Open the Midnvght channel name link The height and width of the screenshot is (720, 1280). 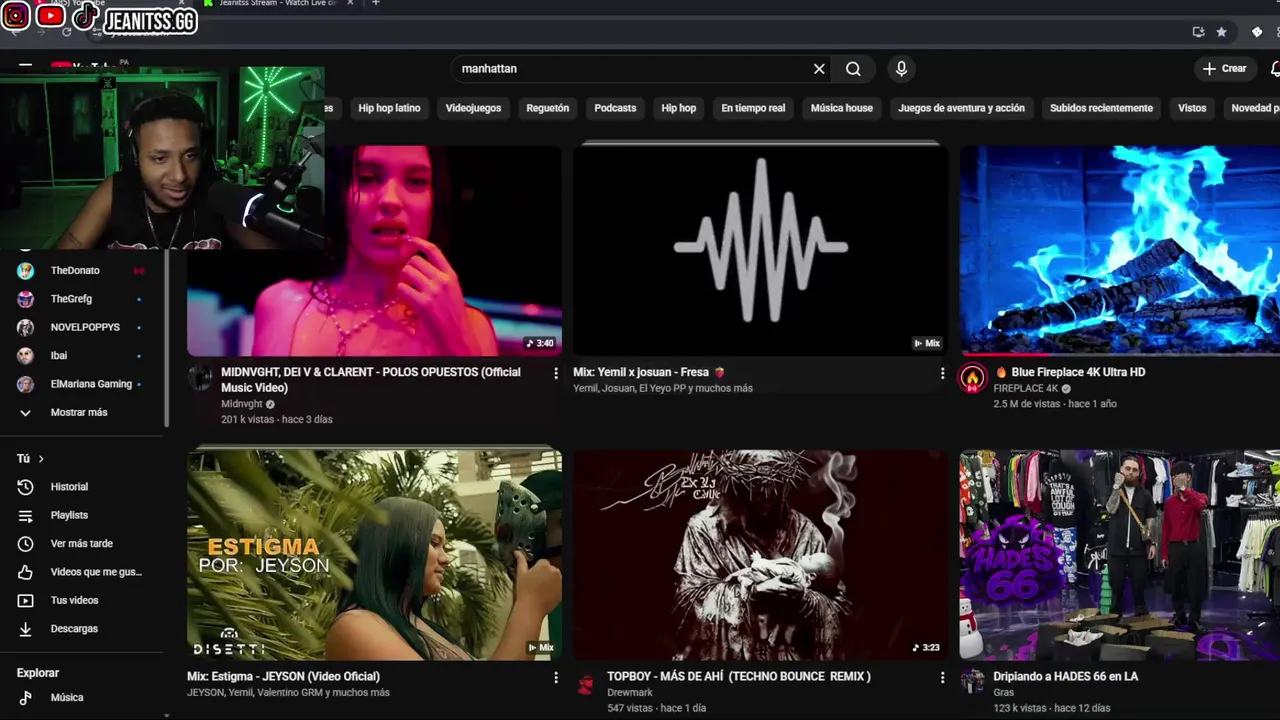[x=242, y=404]
